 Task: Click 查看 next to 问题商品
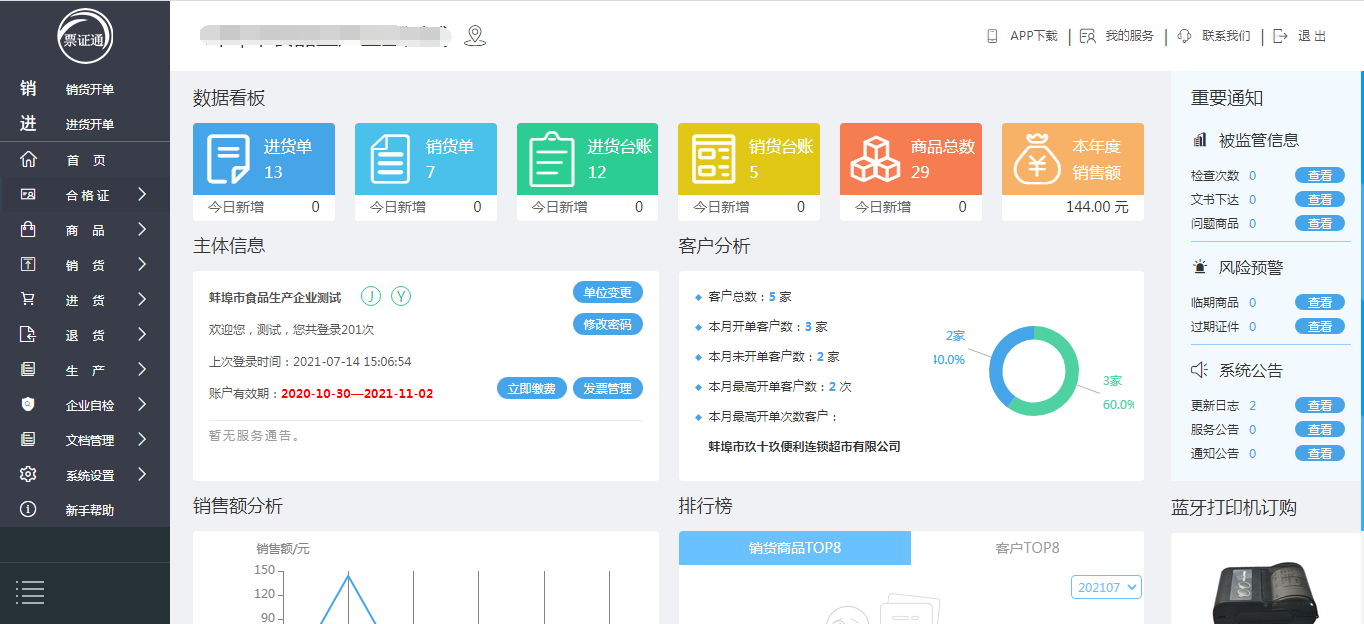coord(1320,223)
